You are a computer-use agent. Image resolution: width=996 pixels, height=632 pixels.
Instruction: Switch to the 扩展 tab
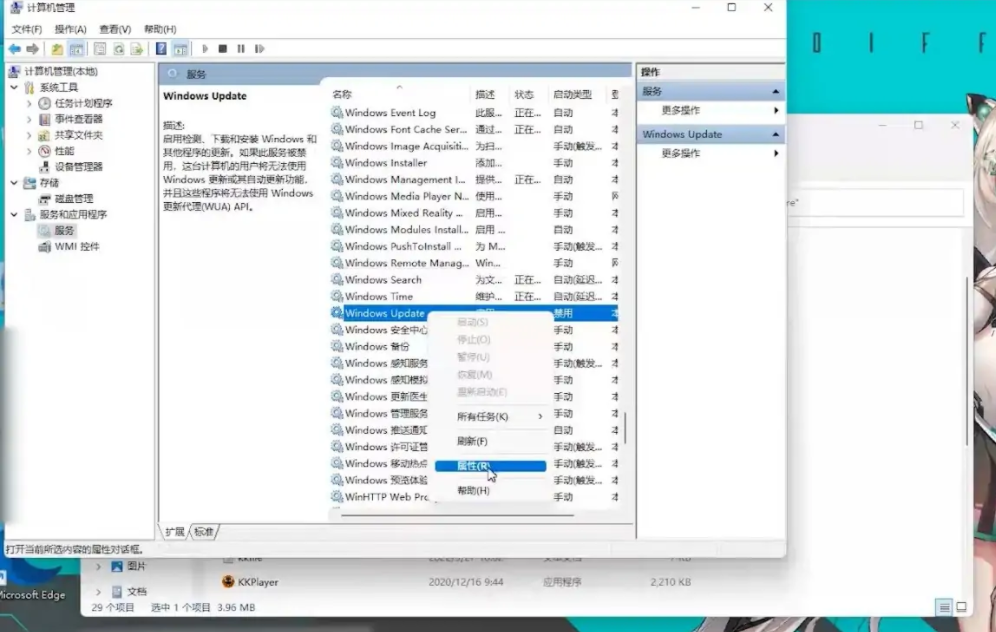tap(175, 532)
